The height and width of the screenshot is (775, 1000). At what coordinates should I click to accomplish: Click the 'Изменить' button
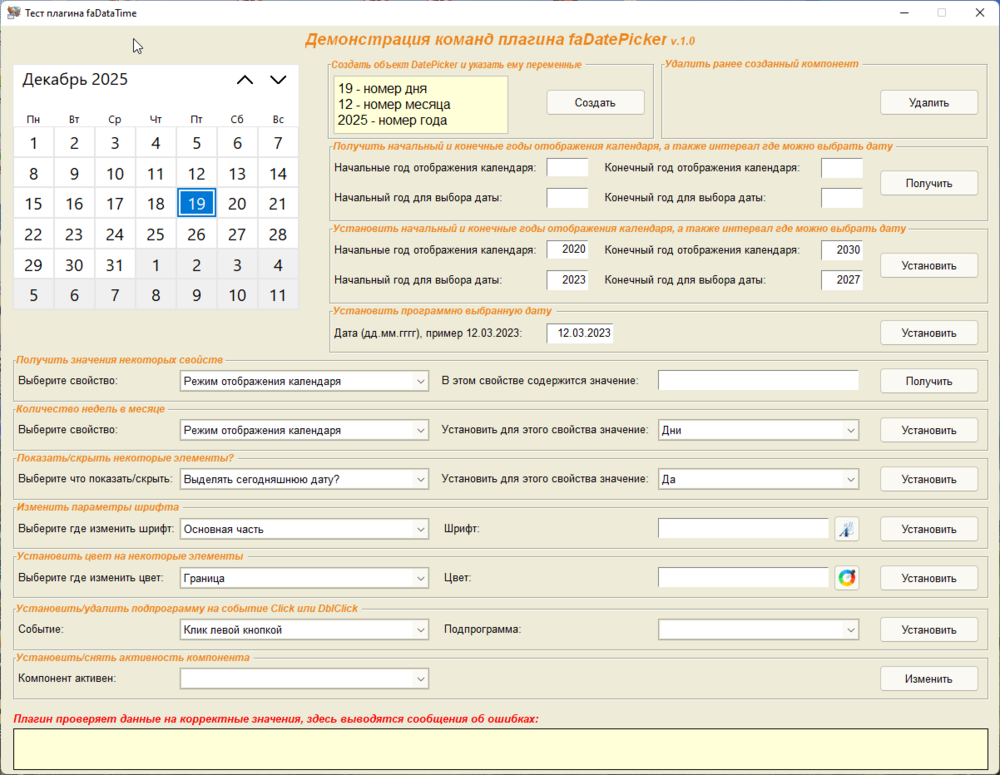pyautogui.click(x=929, y=679)
